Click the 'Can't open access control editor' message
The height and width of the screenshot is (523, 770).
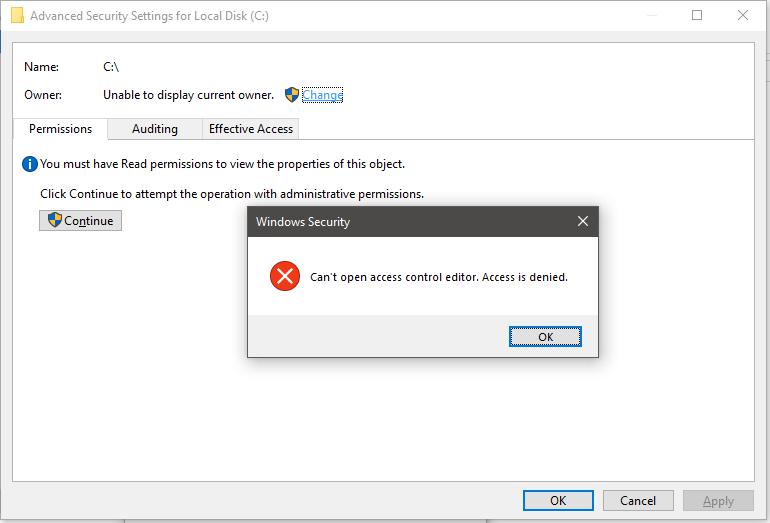(x=439, y=277)
